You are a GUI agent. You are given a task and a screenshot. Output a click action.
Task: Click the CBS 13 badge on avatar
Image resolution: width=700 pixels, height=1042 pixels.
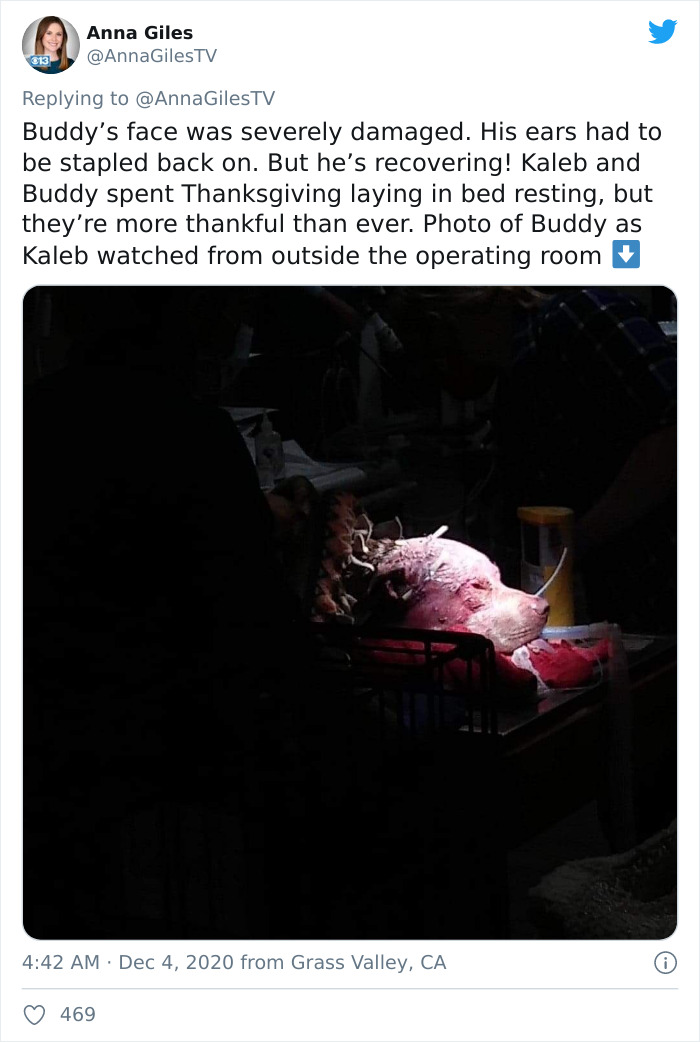coord(39,60)
